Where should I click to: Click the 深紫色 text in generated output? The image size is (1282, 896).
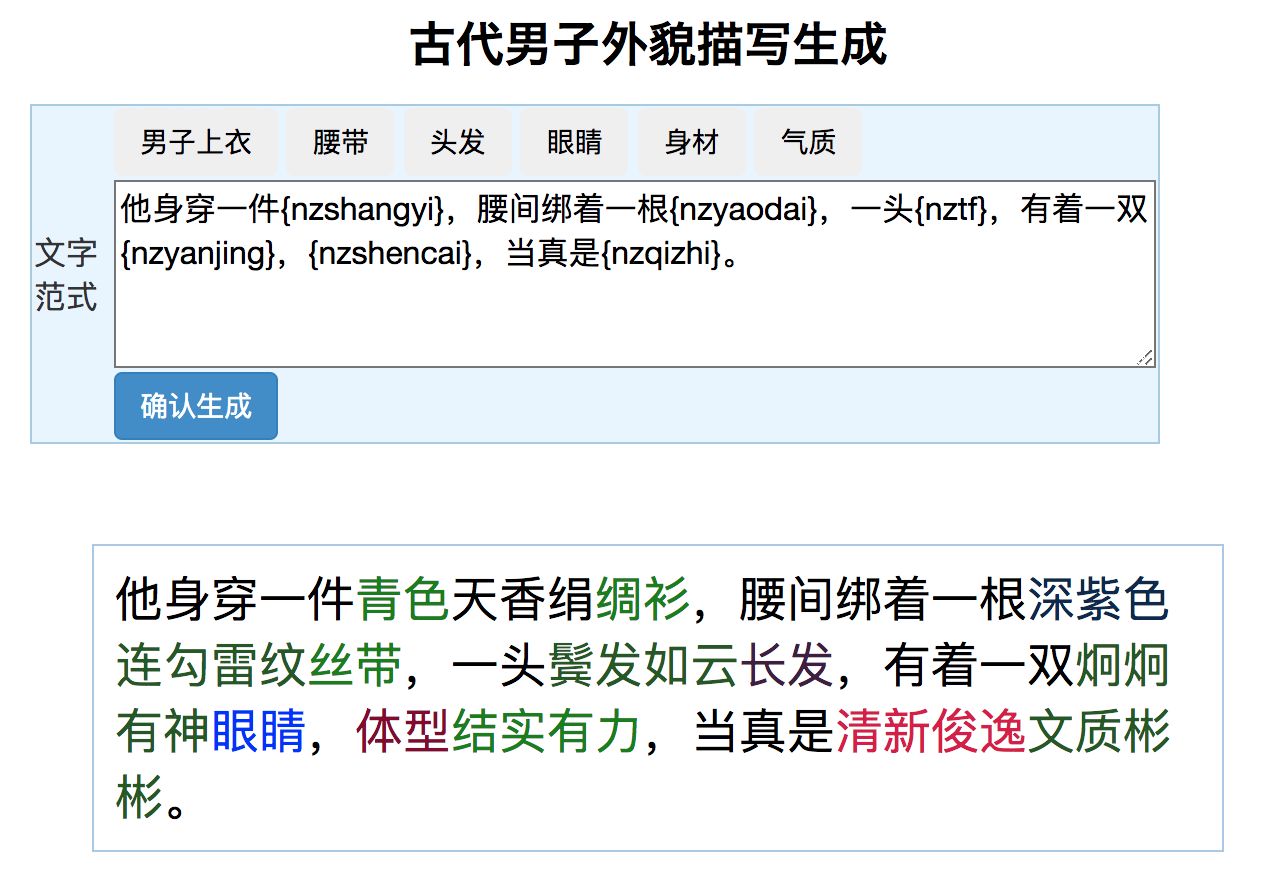[x=1097, y=601]
